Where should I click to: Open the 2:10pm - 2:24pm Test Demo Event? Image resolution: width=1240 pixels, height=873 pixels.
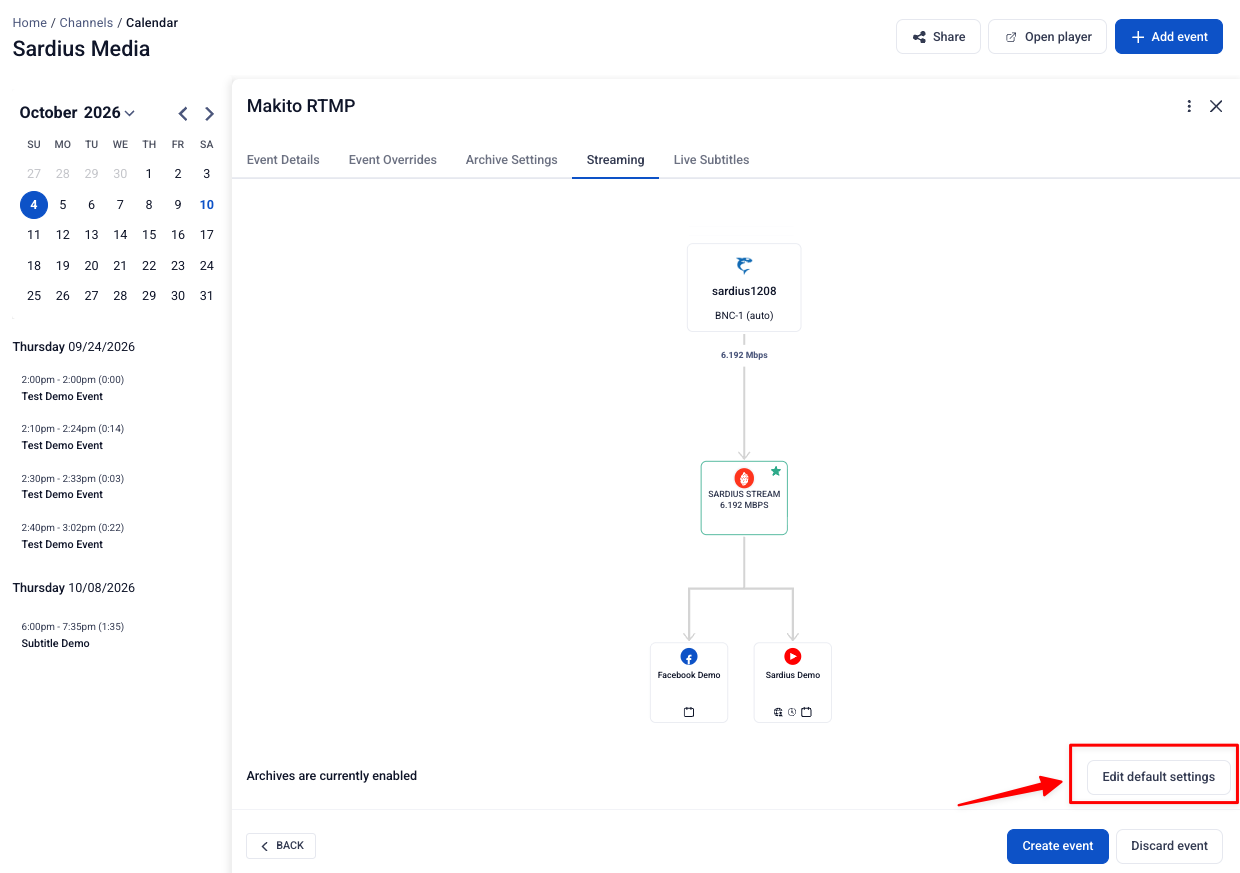point(73,437)
